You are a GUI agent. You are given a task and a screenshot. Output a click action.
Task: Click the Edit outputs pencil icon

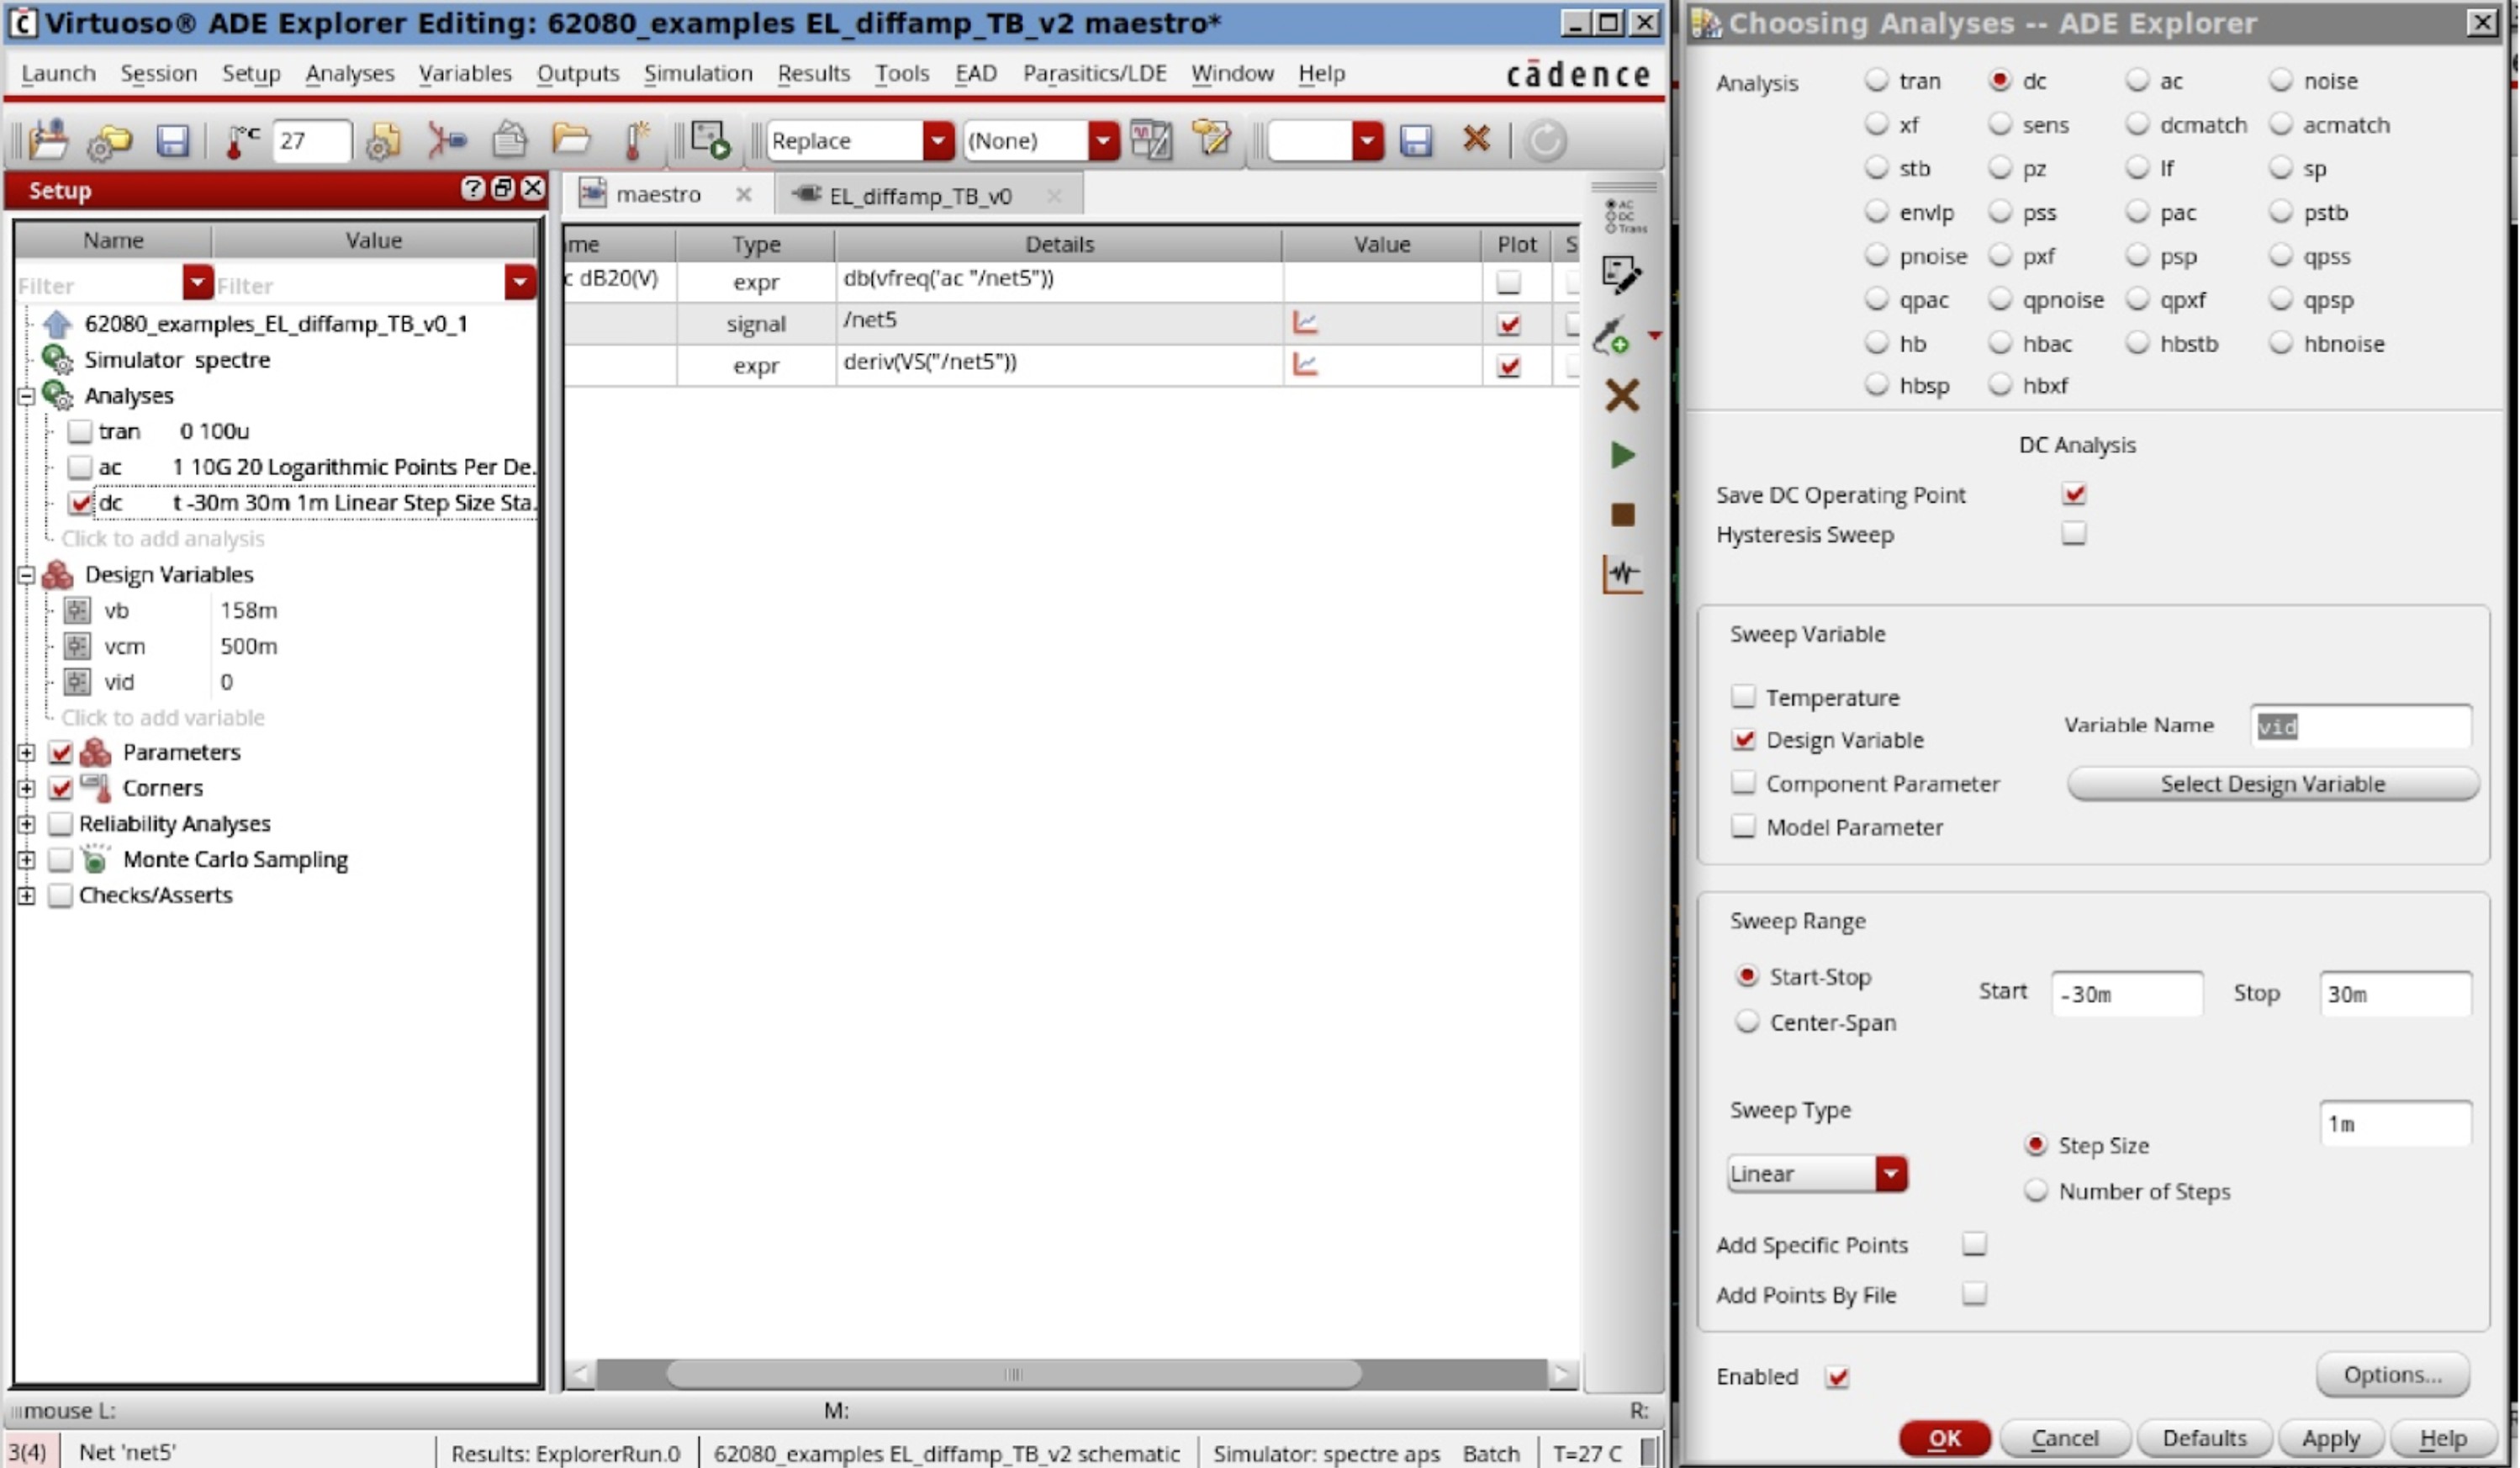pyautogui.click(x=1620, y=275)
